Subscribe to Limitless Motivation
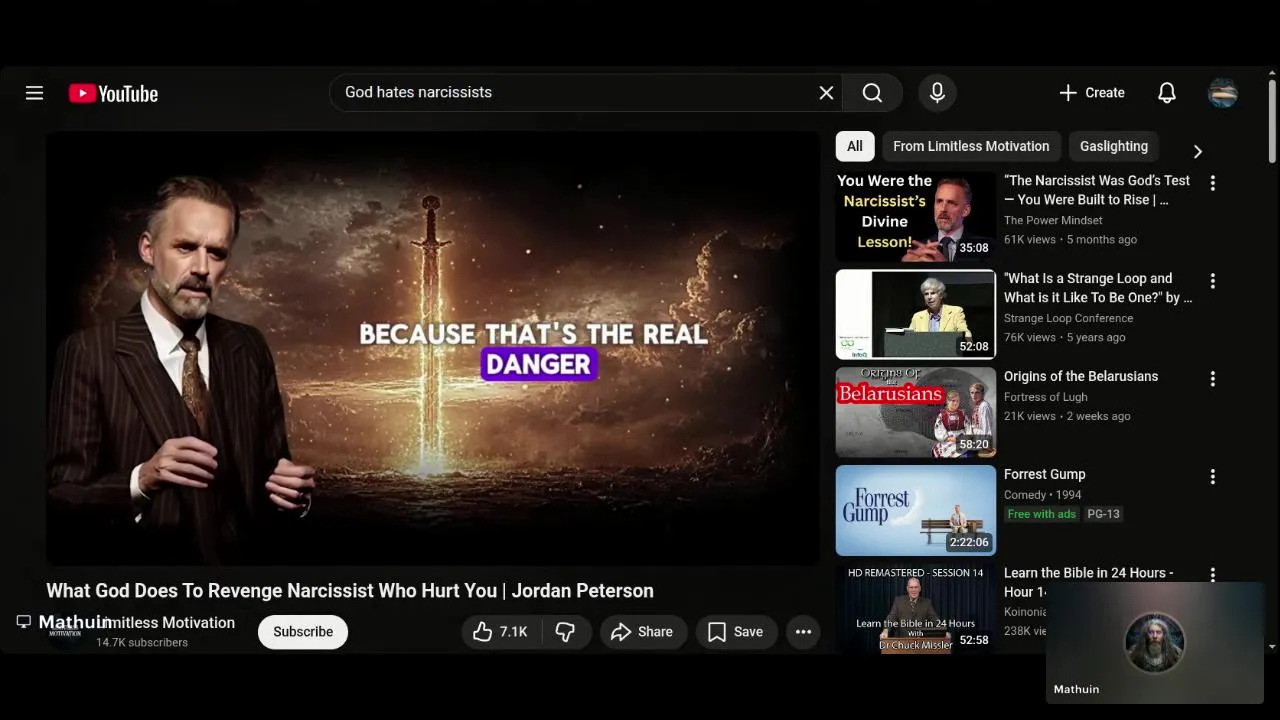 point(303,632)
